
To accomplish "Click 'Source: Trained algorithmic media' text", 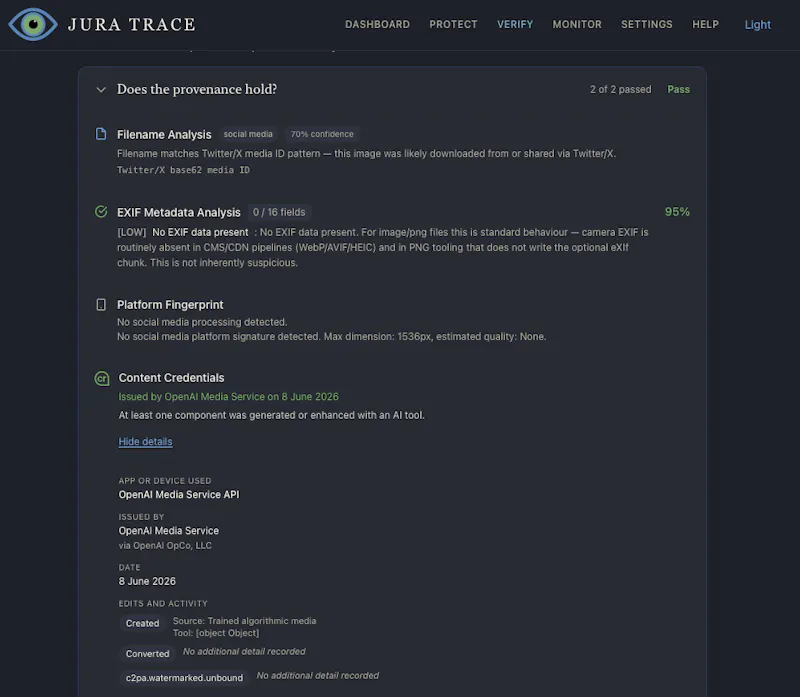I will point(244,621).
